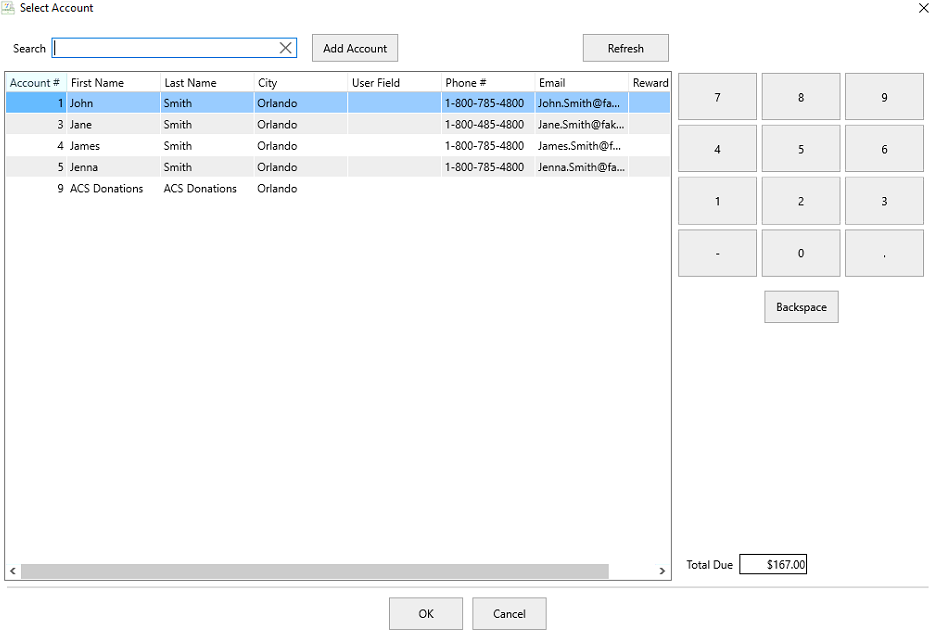The width and height of the screenshot is (935, 641).
Task: Tap the keypad minus button
Action: (x=717, y=253)
